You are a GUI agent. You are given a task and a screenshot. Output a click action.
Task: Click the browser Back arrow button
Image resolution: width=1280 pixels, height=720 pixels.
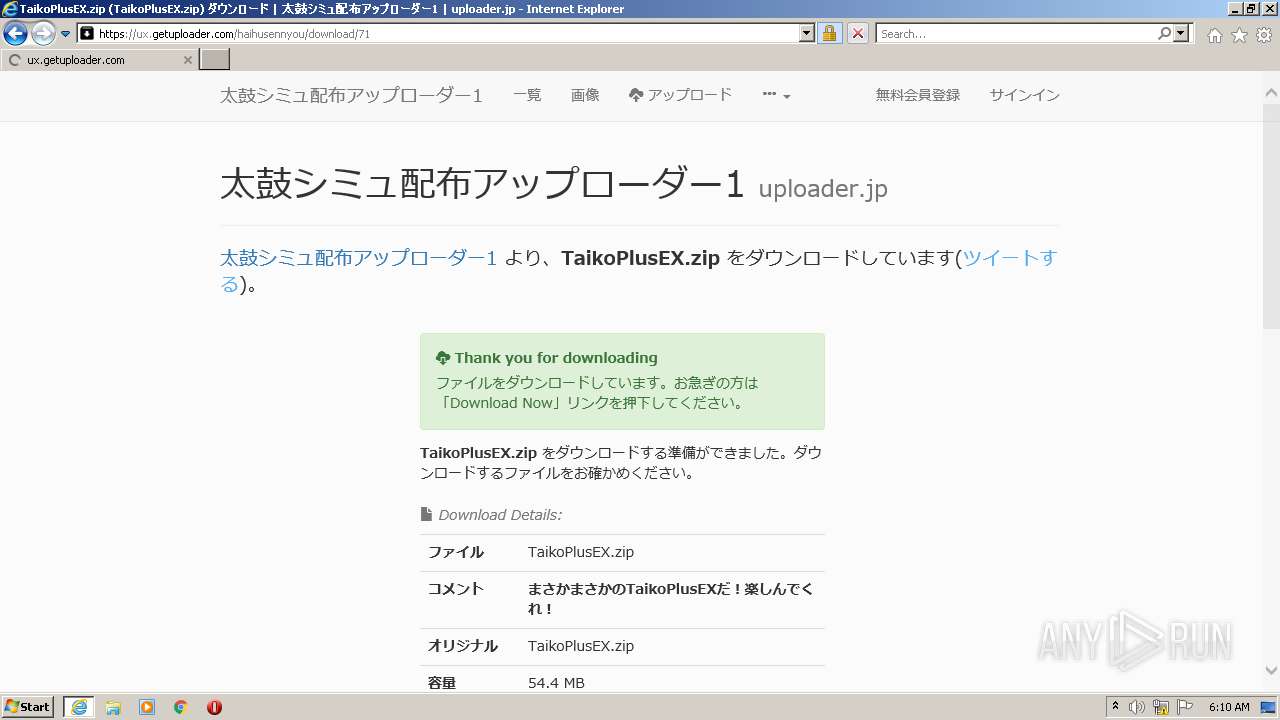tap(15, 34)
